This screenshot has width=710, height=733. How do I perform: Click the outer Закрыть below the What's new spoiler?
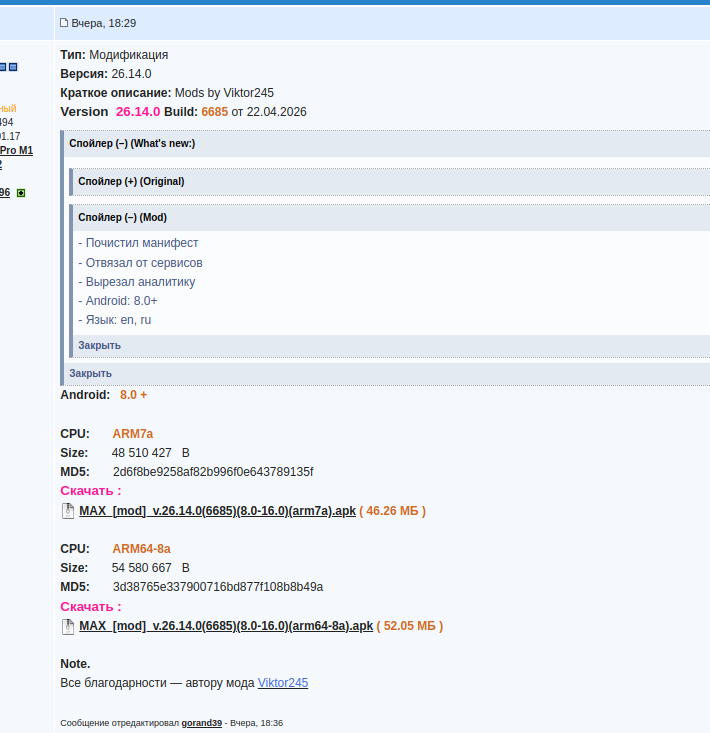pyautogui.click(x=91, y=374)
